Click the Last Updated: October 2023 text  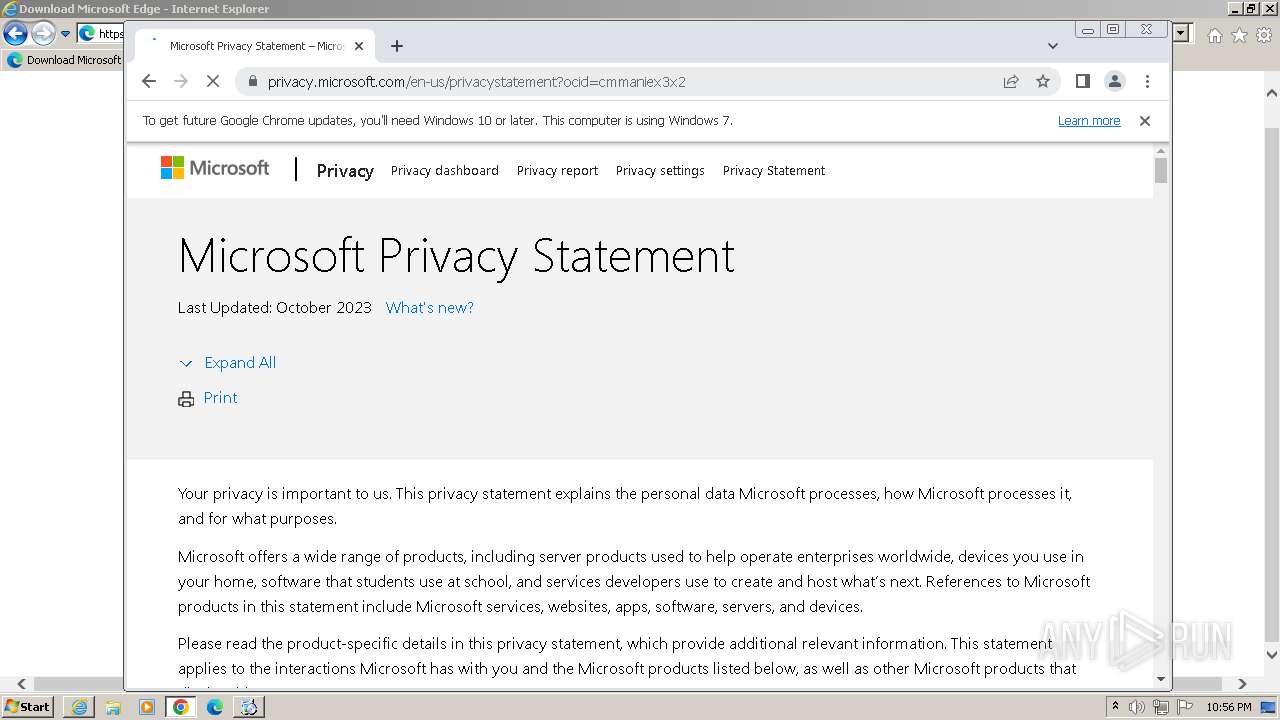pyautogui.click(x=275, y=308)
